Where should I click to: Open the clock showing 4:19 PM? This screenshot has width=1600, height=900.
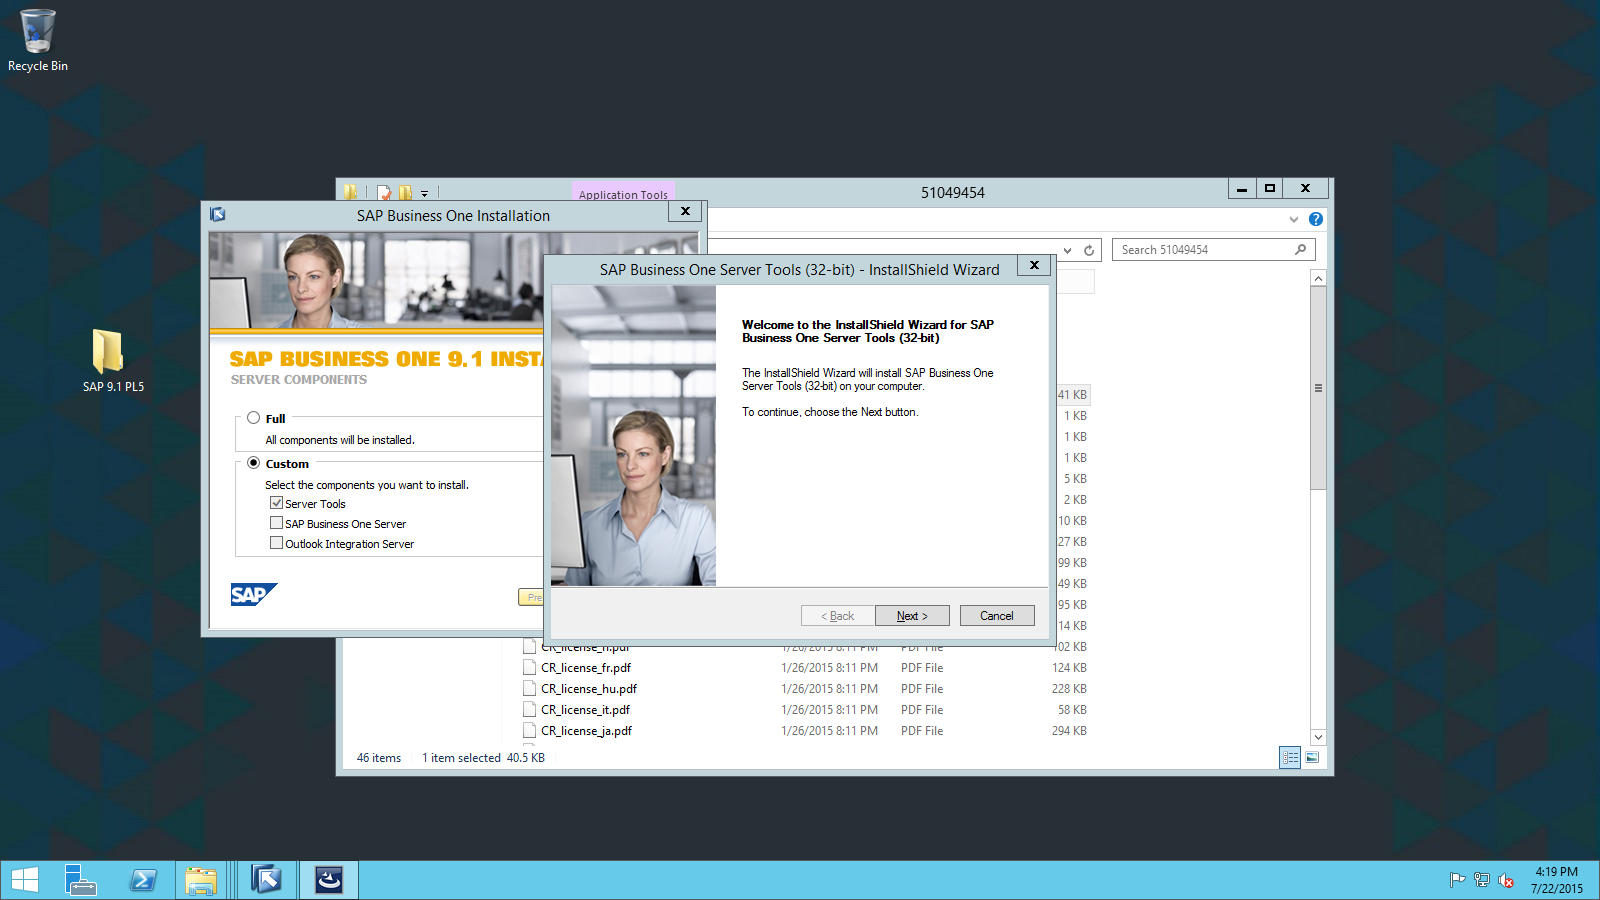(1556, 880)
